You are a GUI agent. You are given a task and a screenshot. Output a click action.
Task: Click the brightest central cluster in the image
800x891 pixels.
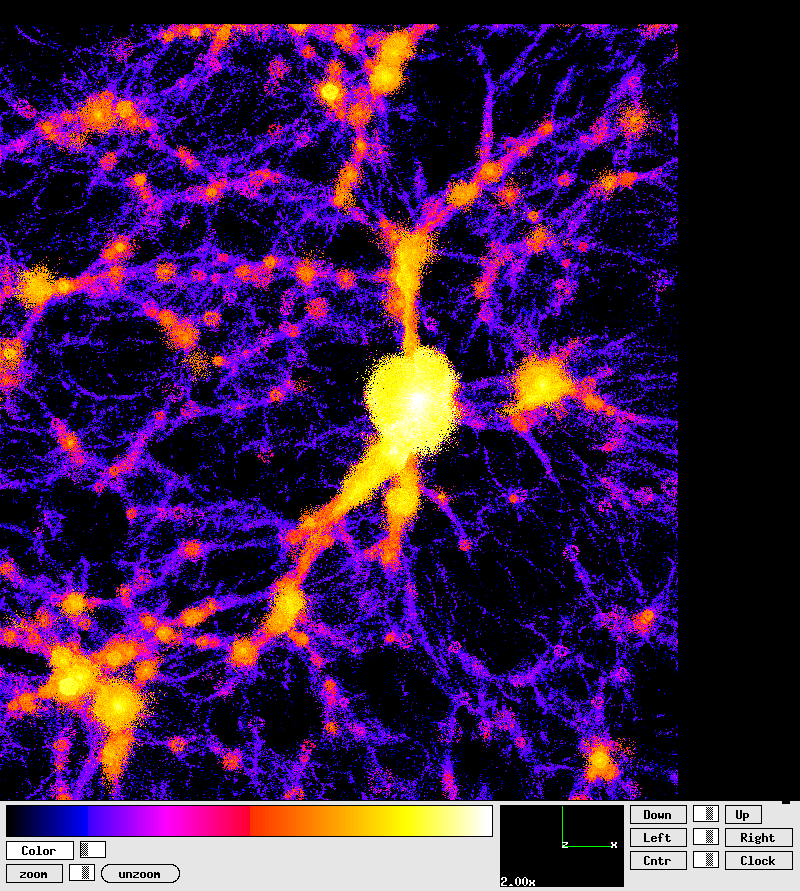coord(414,399)
